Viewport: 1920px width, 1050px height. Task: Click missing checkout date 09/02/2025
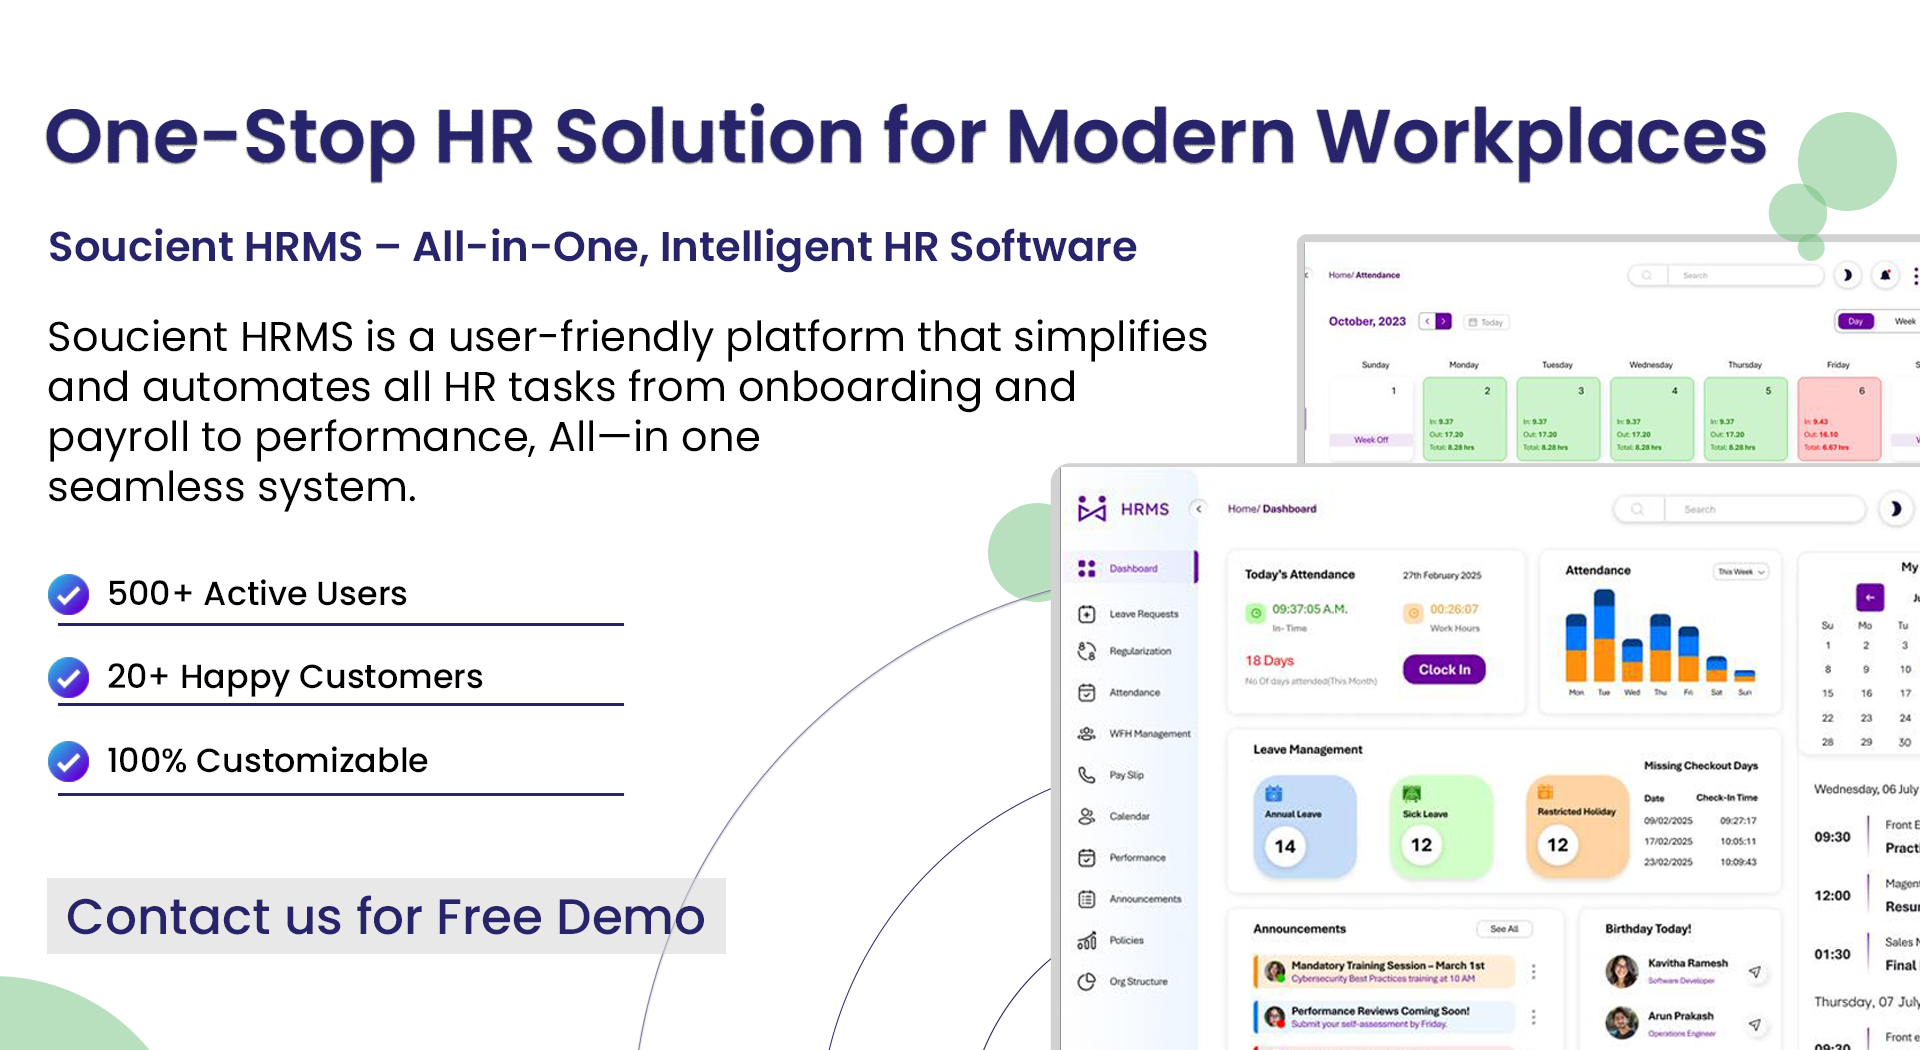point(1668,821)
